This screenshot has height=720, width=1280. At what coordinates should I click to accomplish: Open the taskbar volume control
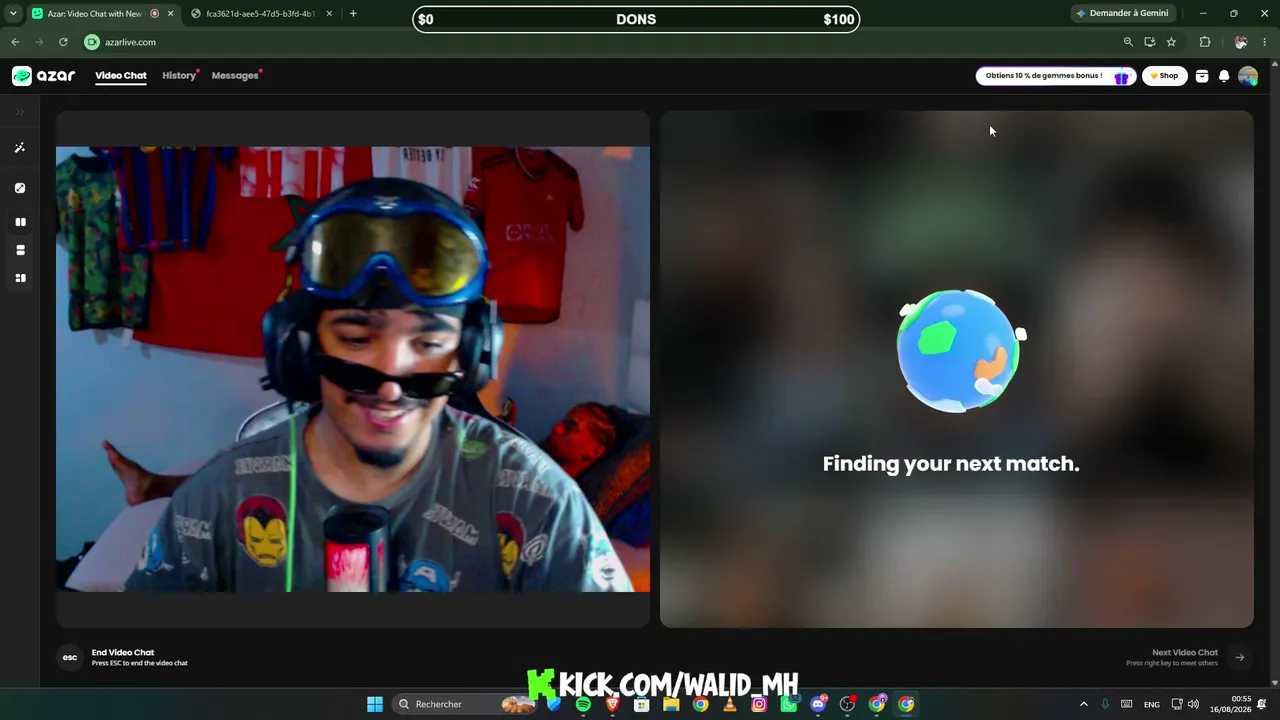tap(1193, 704)
